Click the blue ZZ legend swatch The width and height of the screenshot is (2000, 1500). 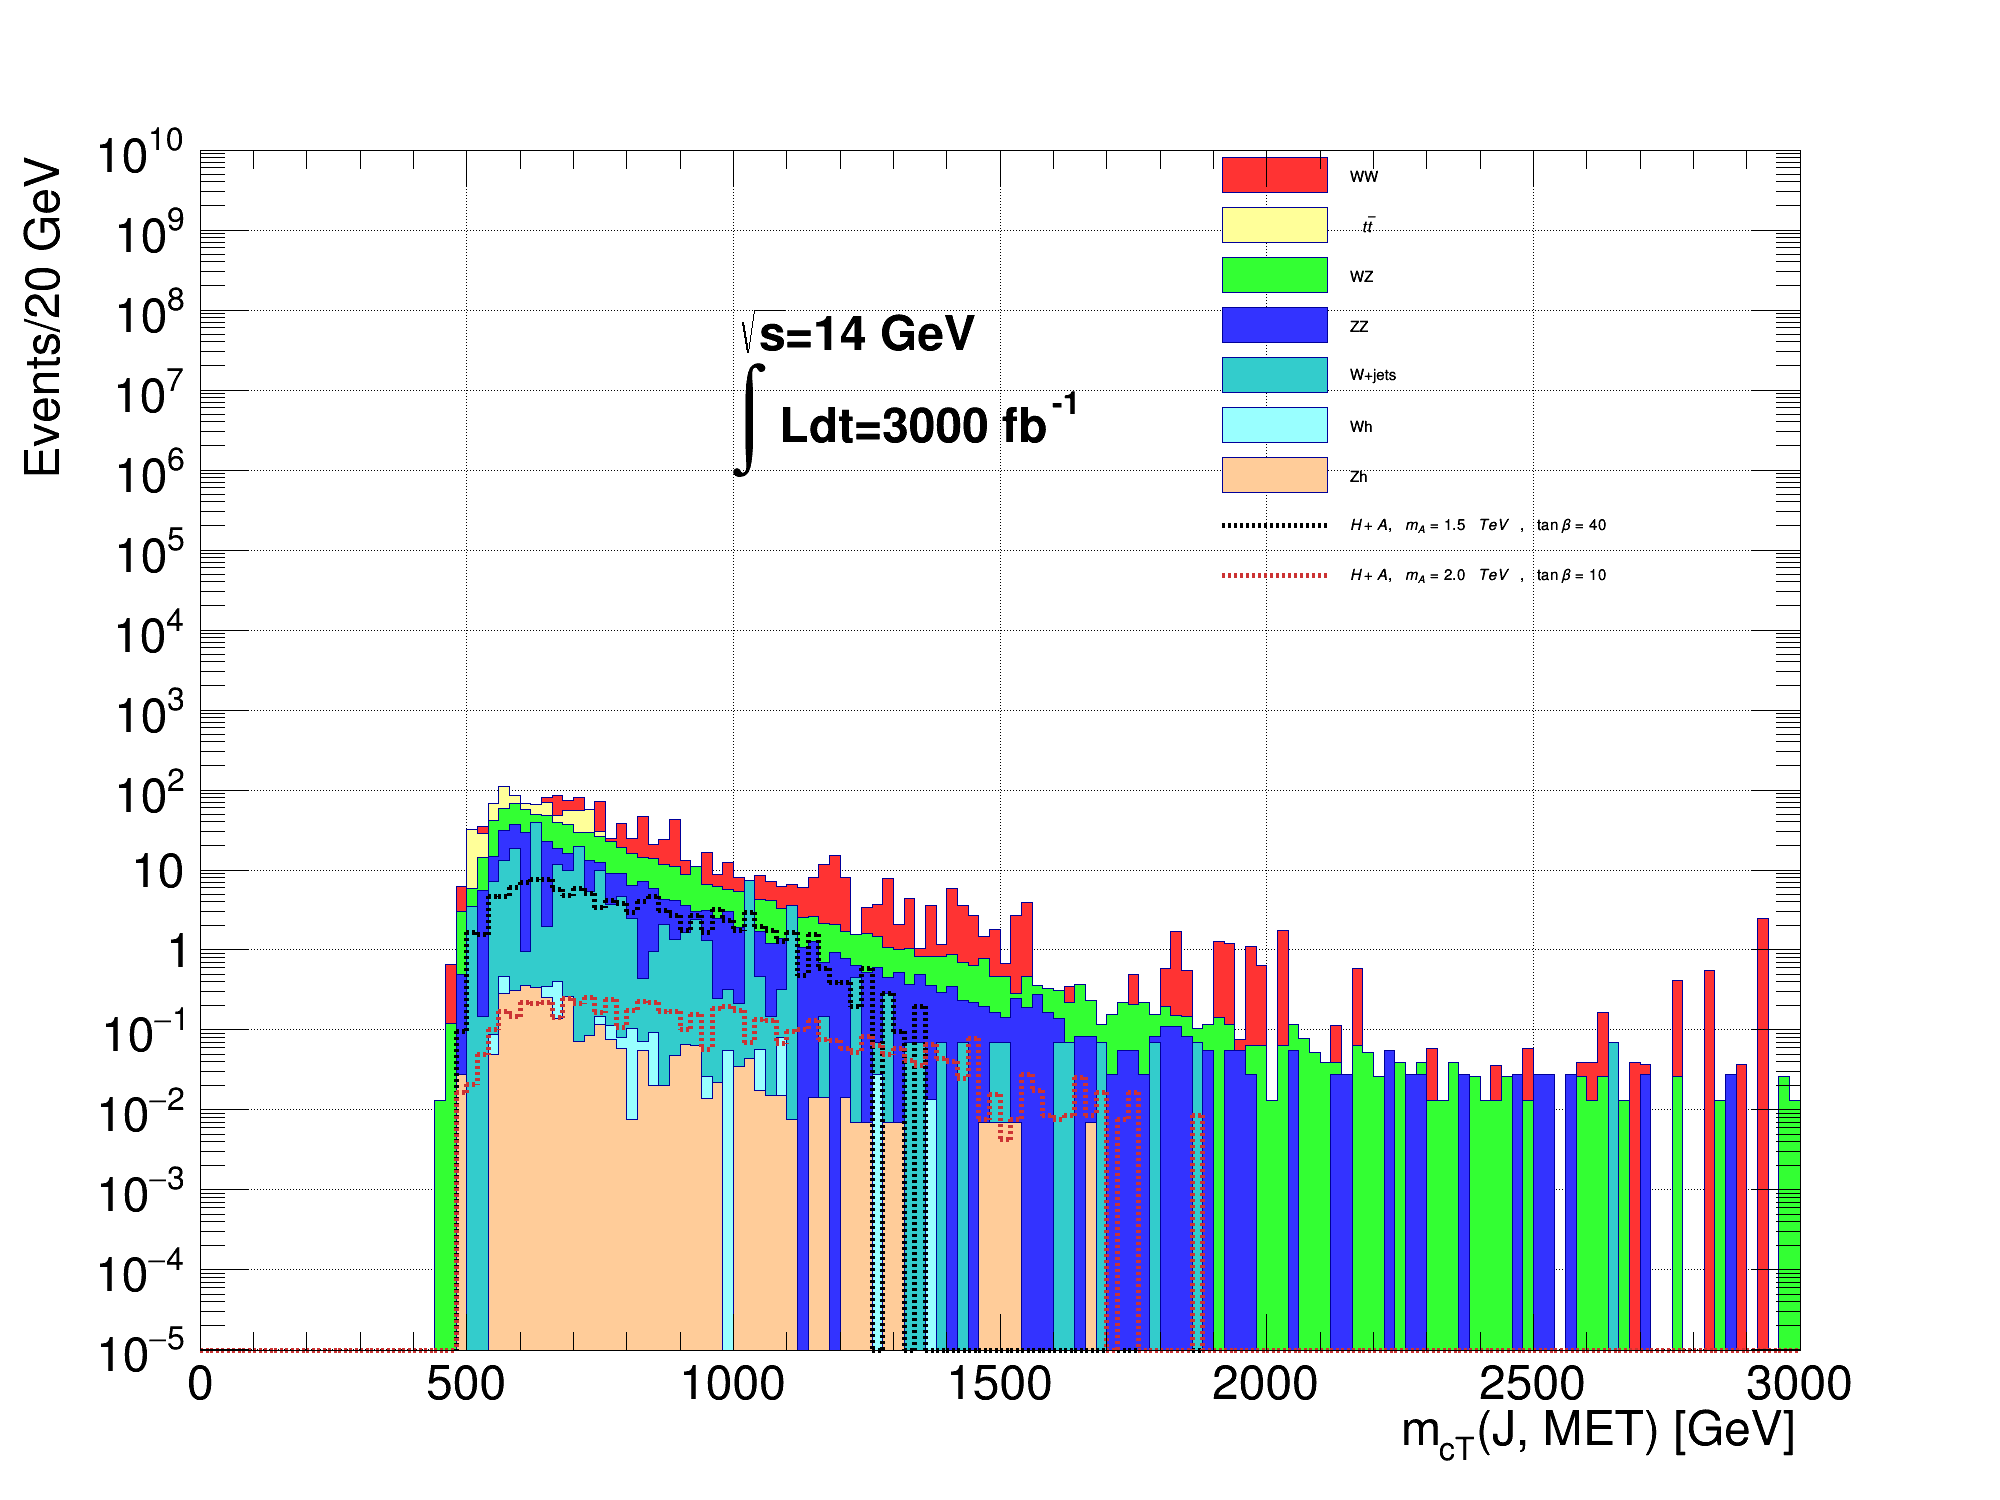(x=1274, y=325)
